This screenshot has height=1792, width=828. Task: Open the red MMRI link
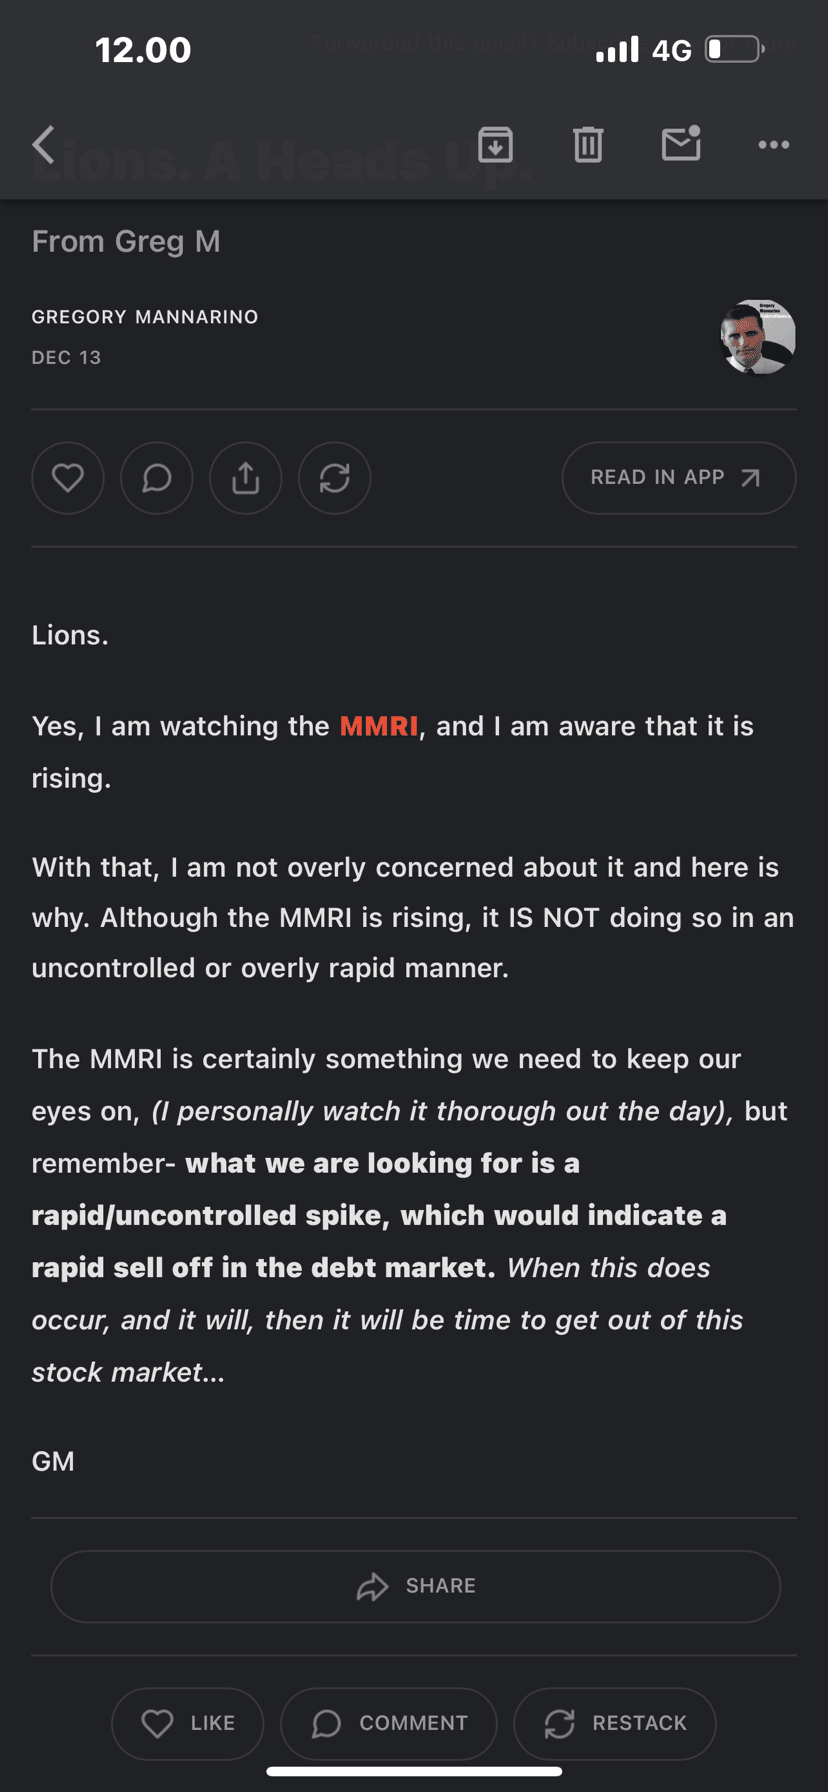pyautogui.click(x=379, y=726)
